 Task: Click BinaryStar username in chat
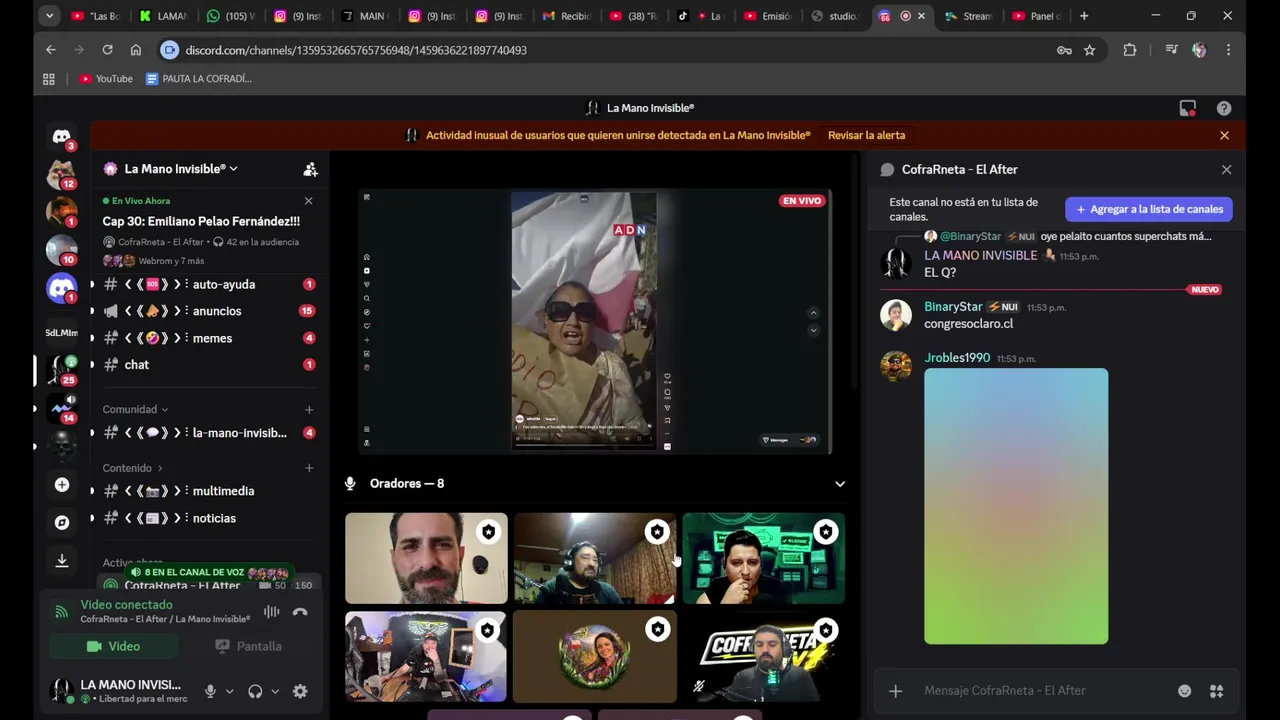[x=953, y=307]
